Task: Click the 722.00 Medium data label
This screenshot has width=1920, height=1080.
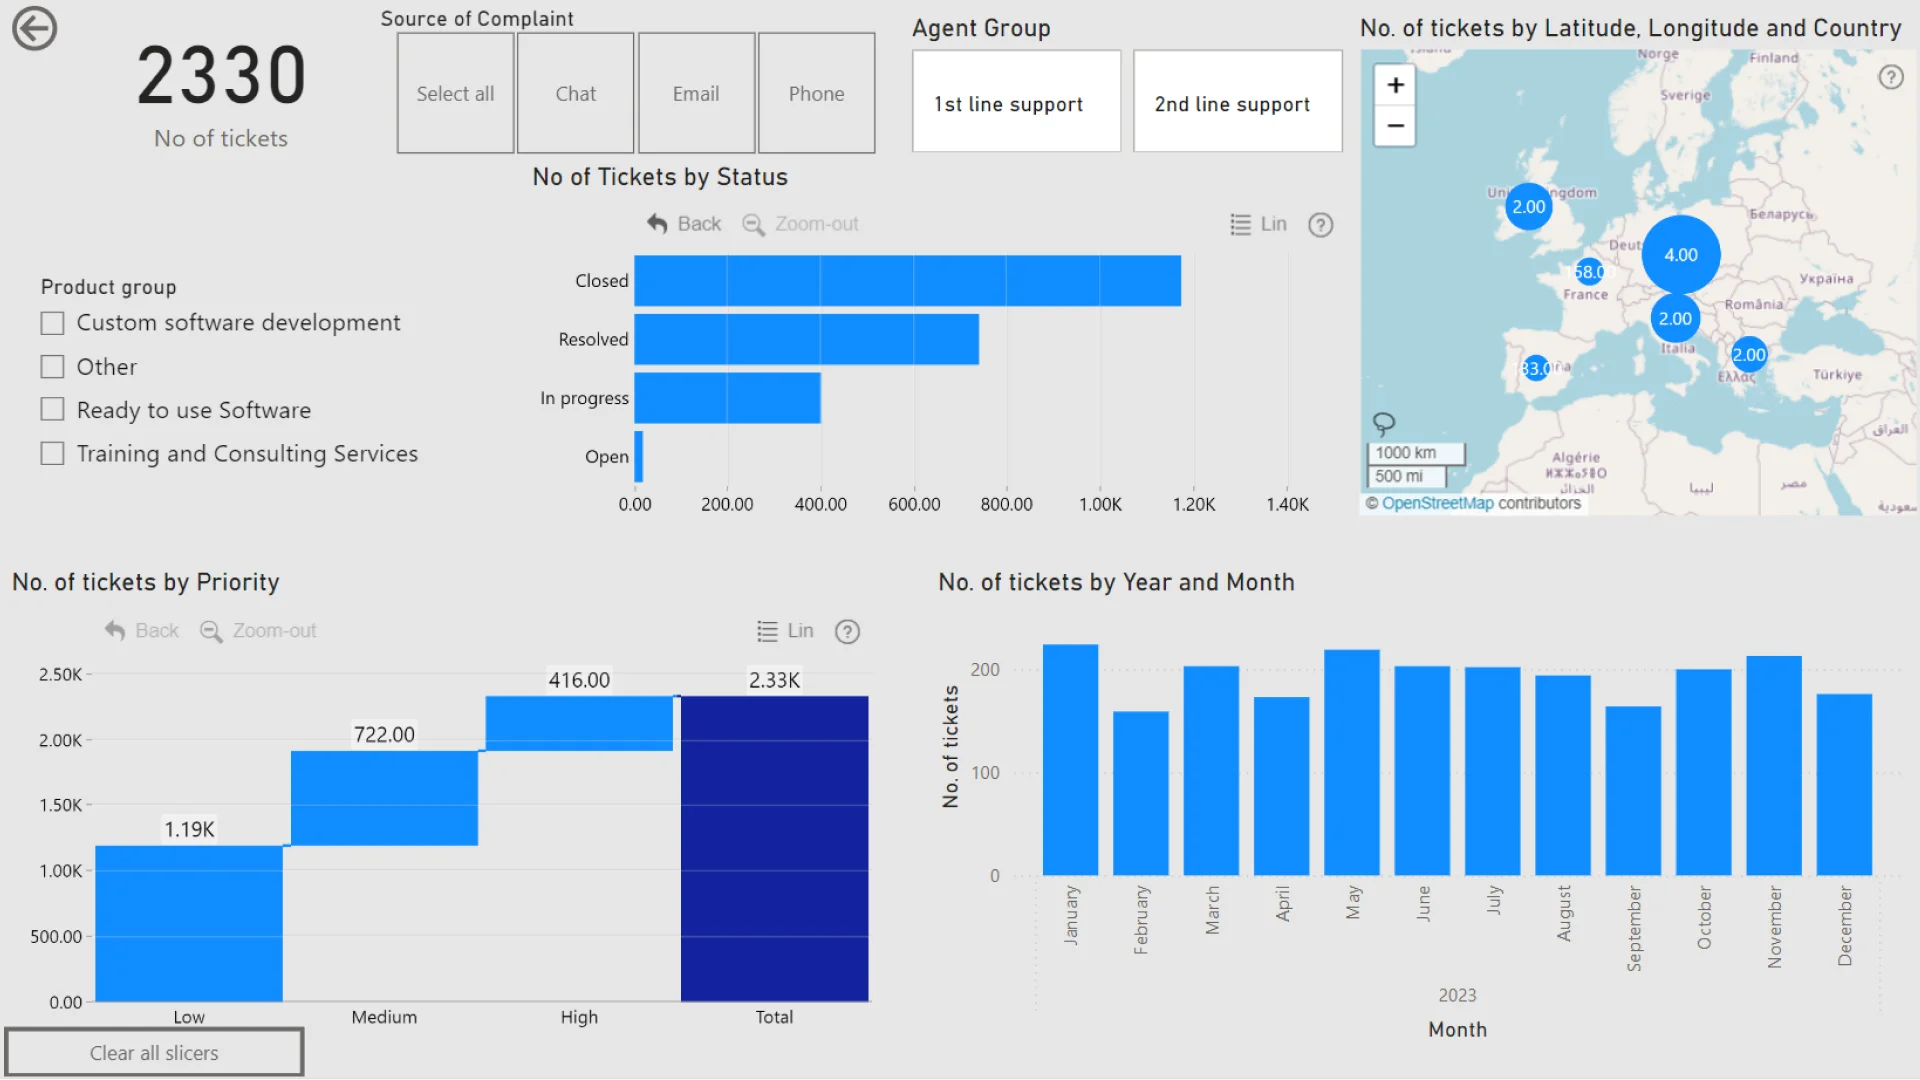Action: 384,735
